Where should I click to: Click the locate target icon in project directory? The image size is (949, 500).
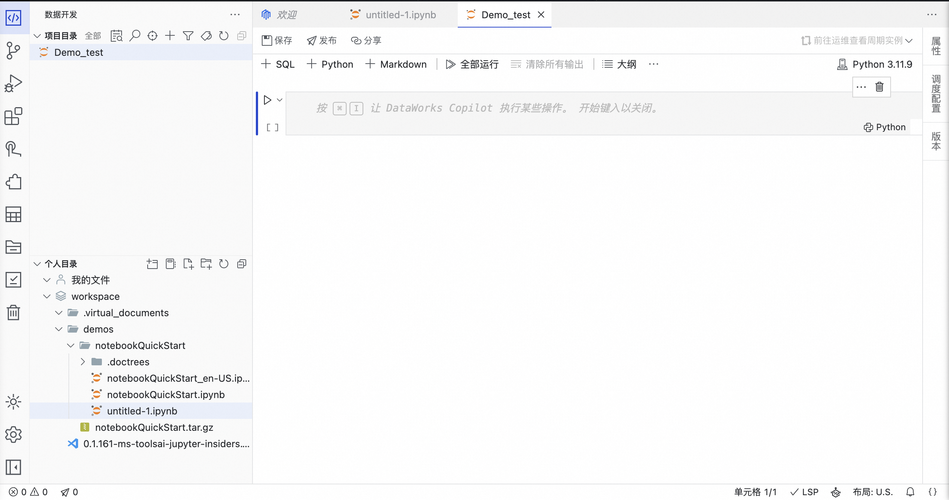(153, 36)
